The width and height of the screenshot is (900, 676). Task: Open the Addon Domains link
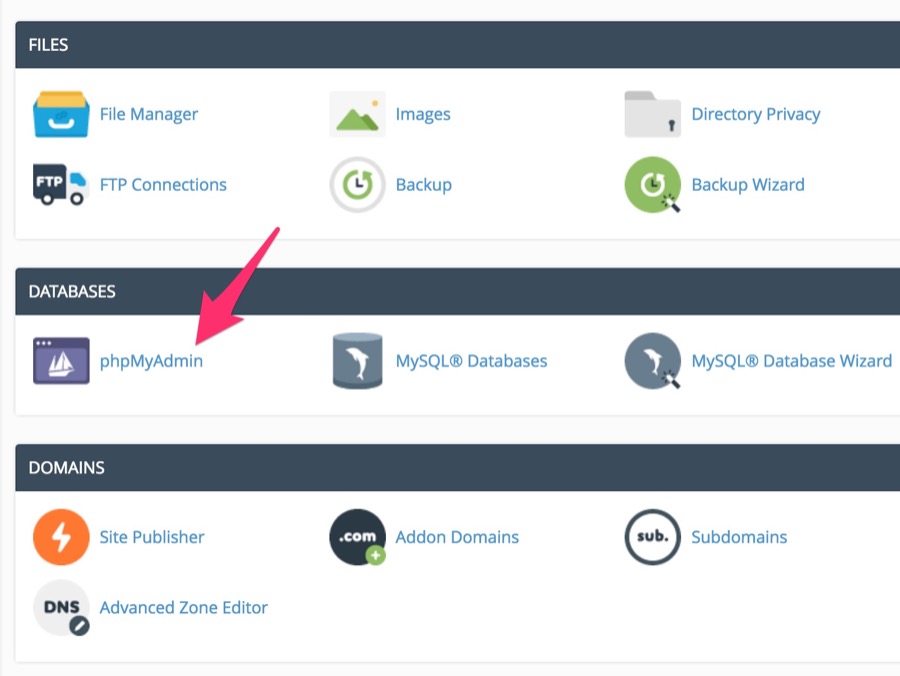(457, 537)
